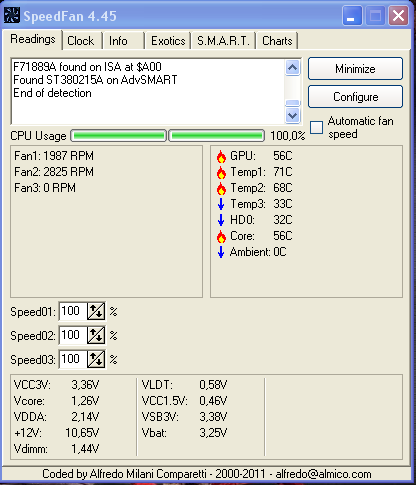Click the log line 'Found ST380215A on AdvSMART'
416x485 pixels.
[x=95, y=80]
